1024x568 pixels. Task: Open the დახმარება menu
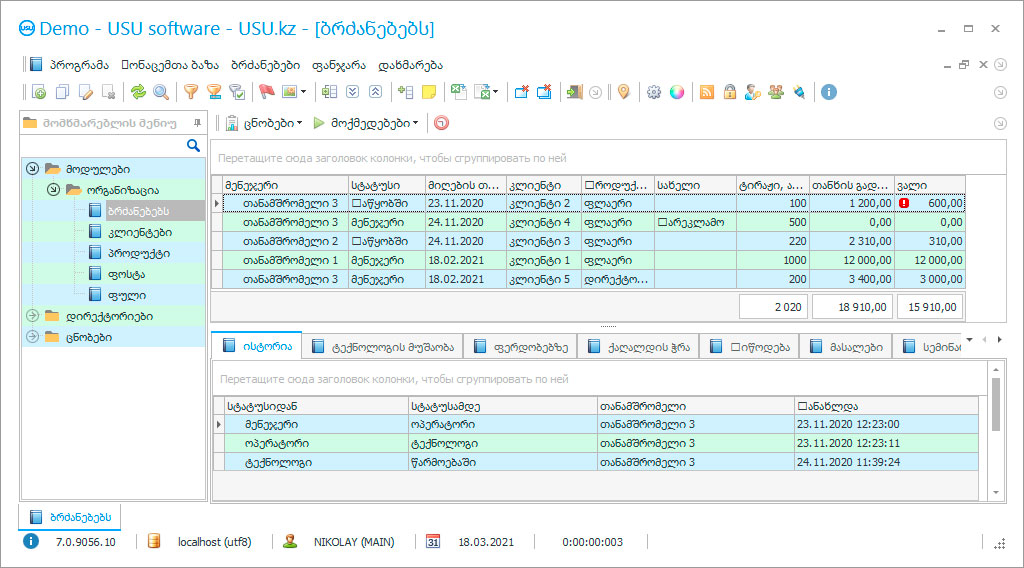tap(410, 65)
